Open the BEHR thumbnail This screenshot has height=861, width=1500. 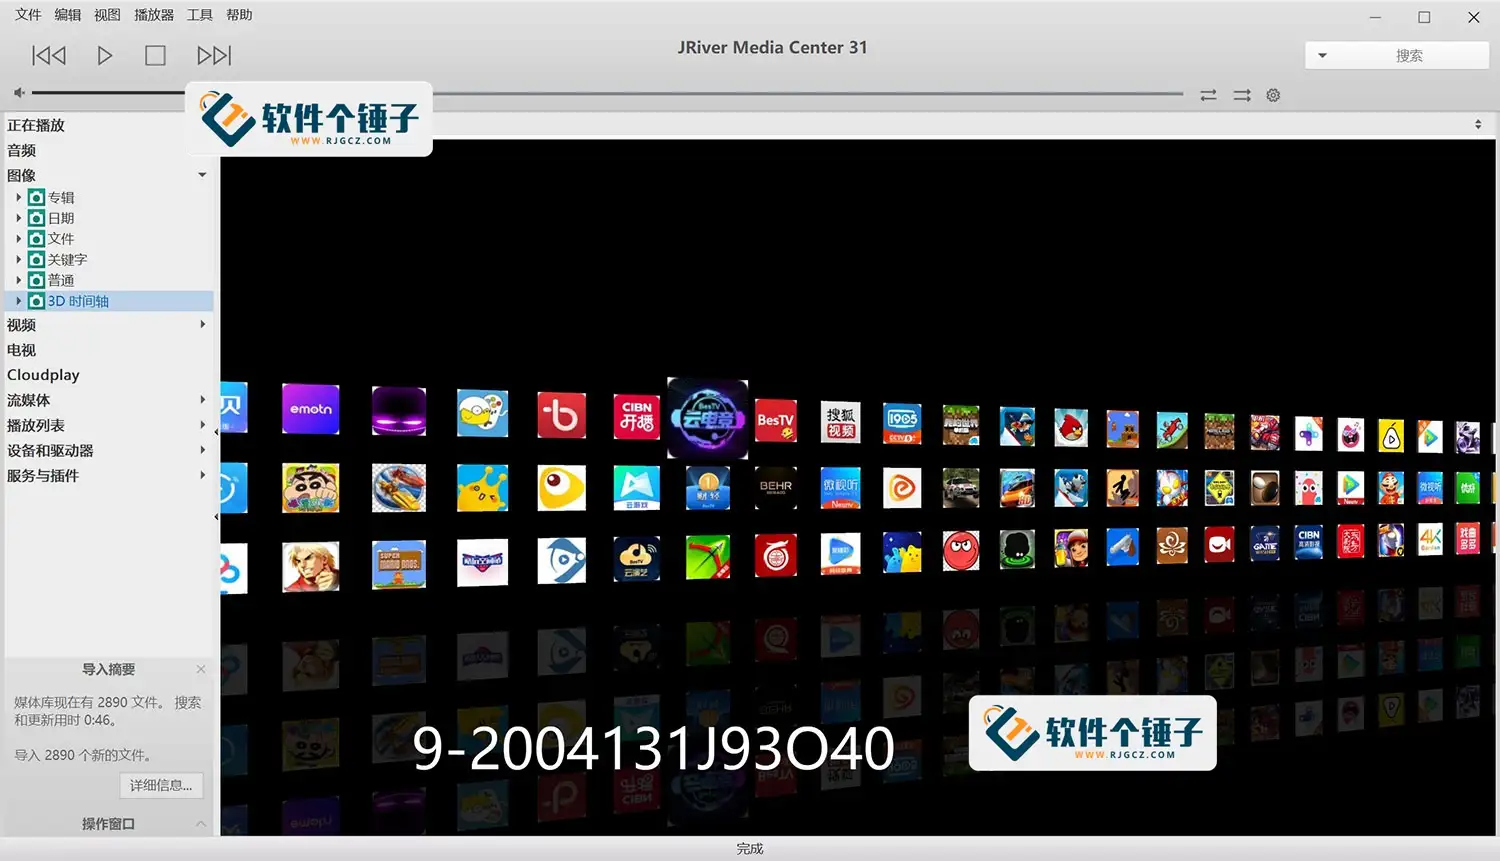tap(776, 488)
